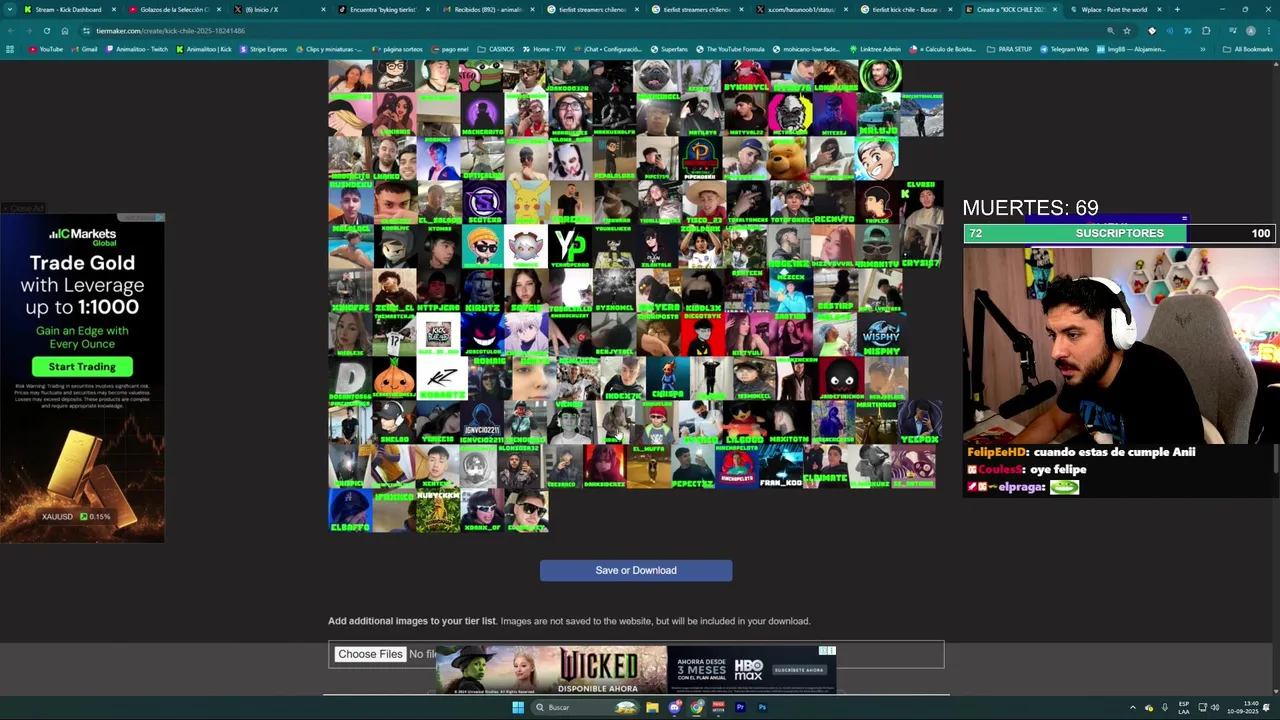Screen dimensions: 1280x720
Task: Click the TISCO_23 straw hat tile
Action: point(702,203)
